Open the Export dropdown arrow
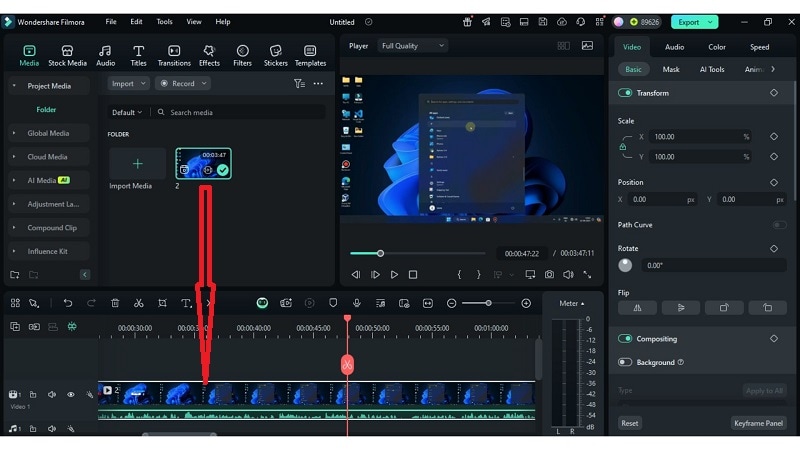The image size is (800, 450). [x=710, y=22]
